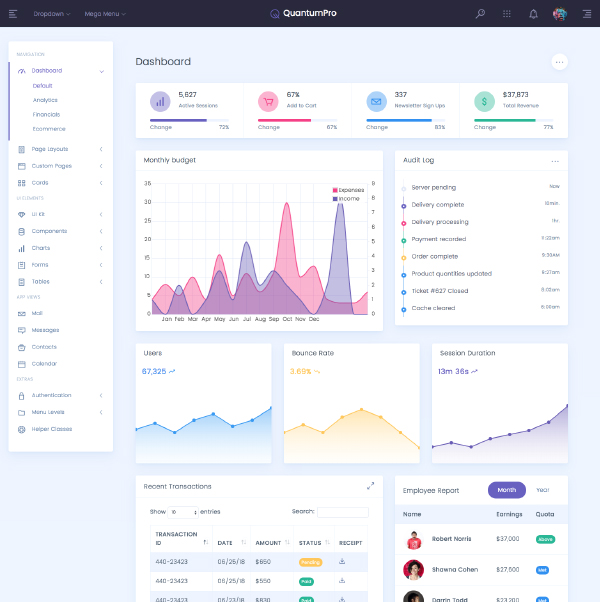Viewport: 600px width, 602px height.
Task: Open the right panel menu icon
Action: pos(587,14)
